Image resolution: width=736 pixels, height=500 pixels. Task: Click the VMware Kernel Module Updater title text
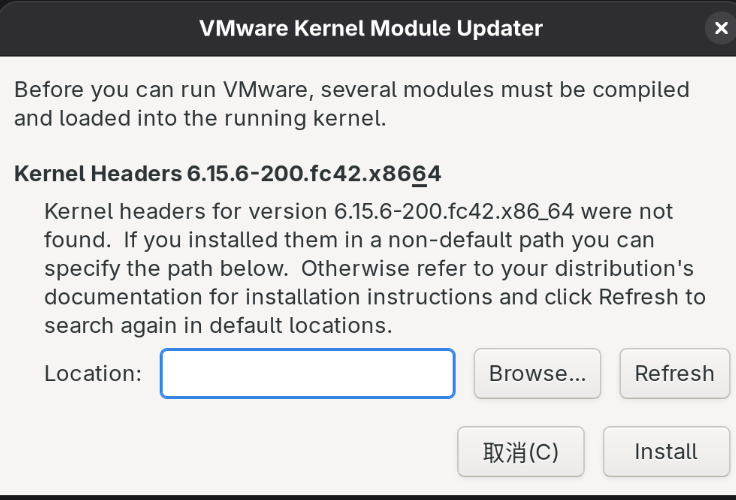coord(371,28)
